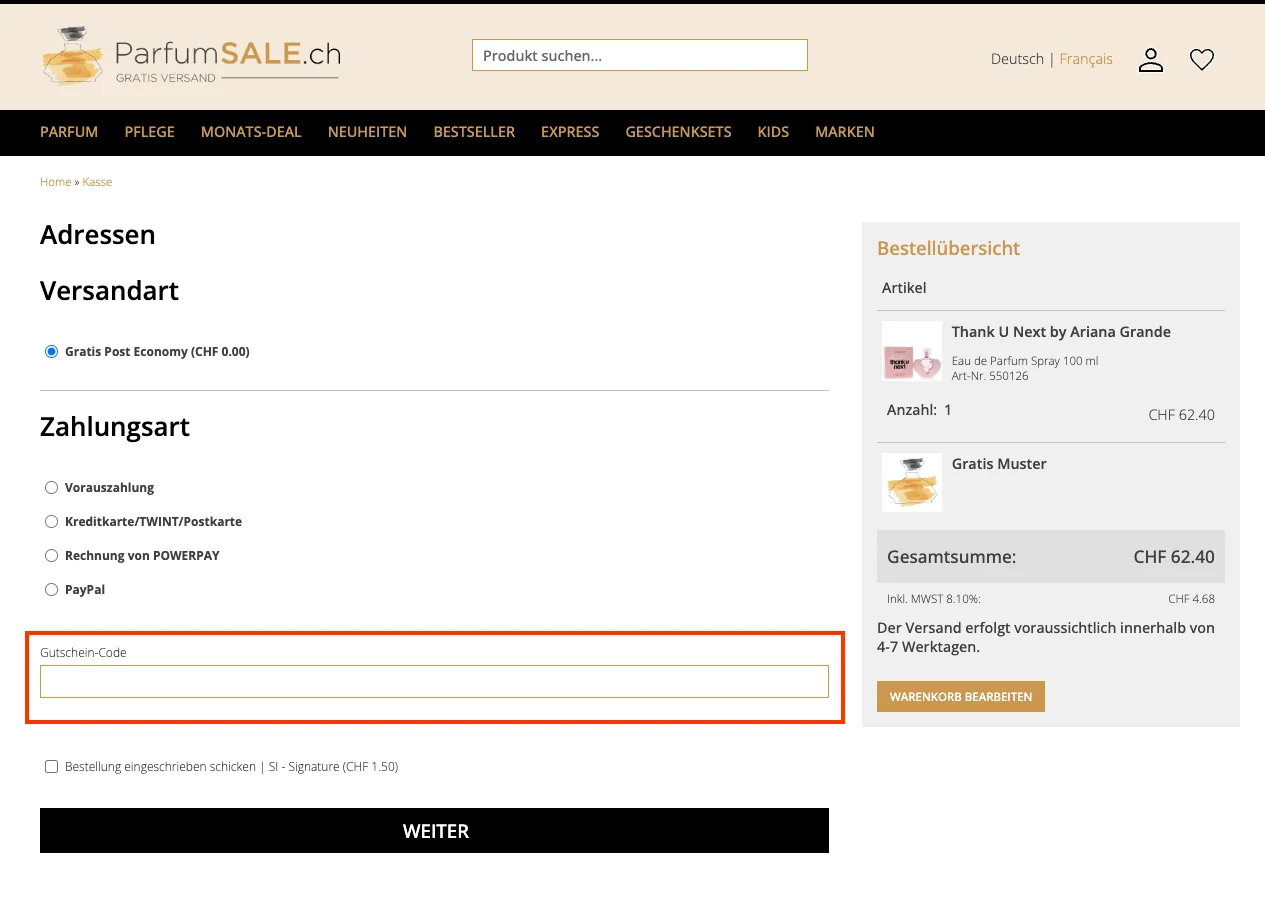The image size is (1265, 900).
Task: Choose Kreditkarte/TWINT/Postkarte payment
Action: click(52, 522)
